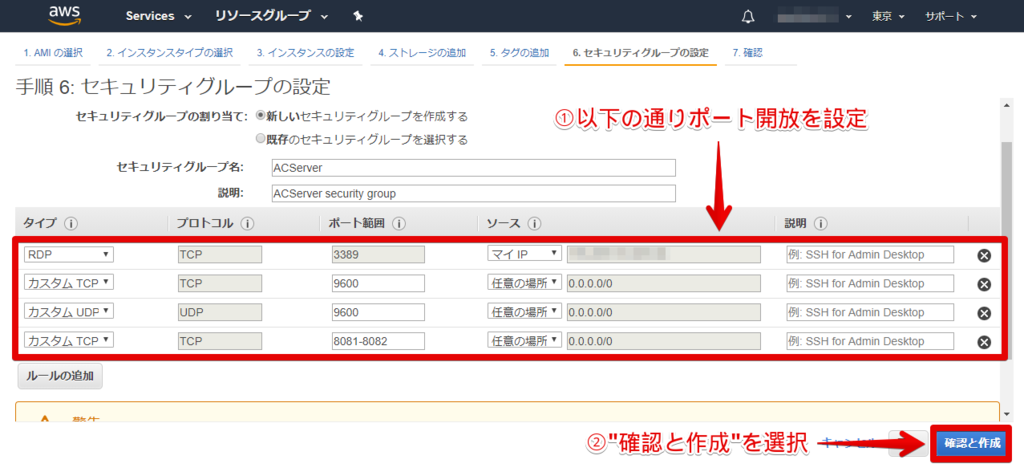
Task: Click description field for UDP 9600 rule
Action: [x=870, y=312]
